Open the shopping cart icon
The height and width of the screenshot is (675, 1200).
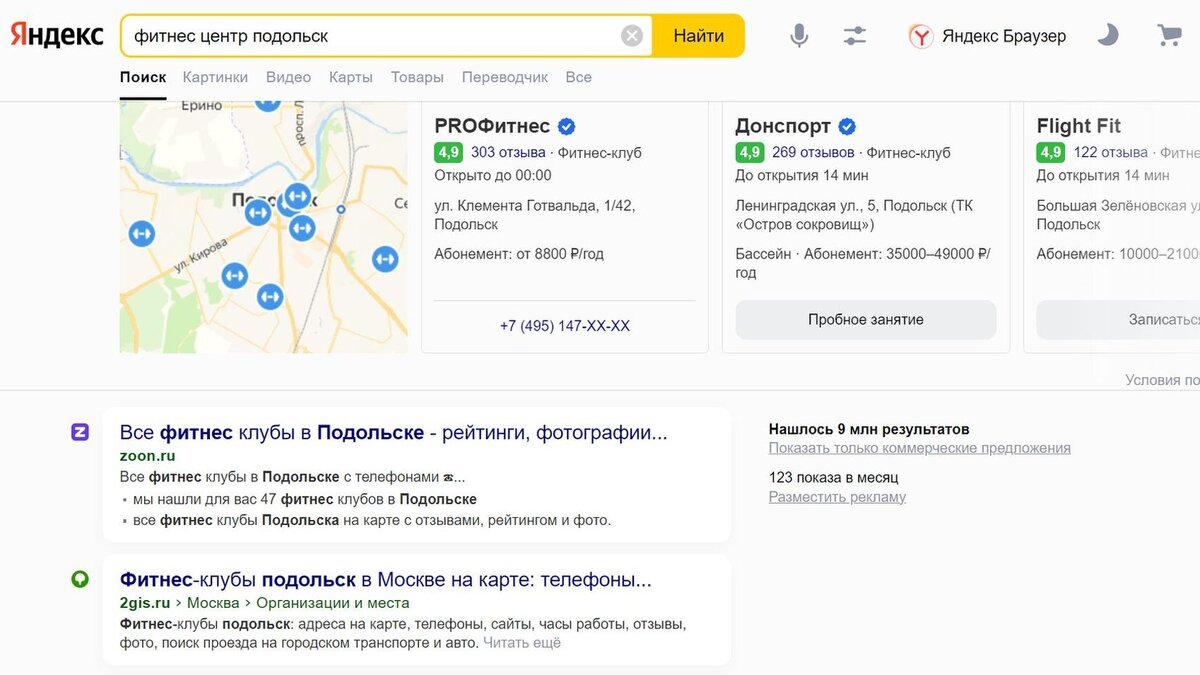coord(1168,36)
